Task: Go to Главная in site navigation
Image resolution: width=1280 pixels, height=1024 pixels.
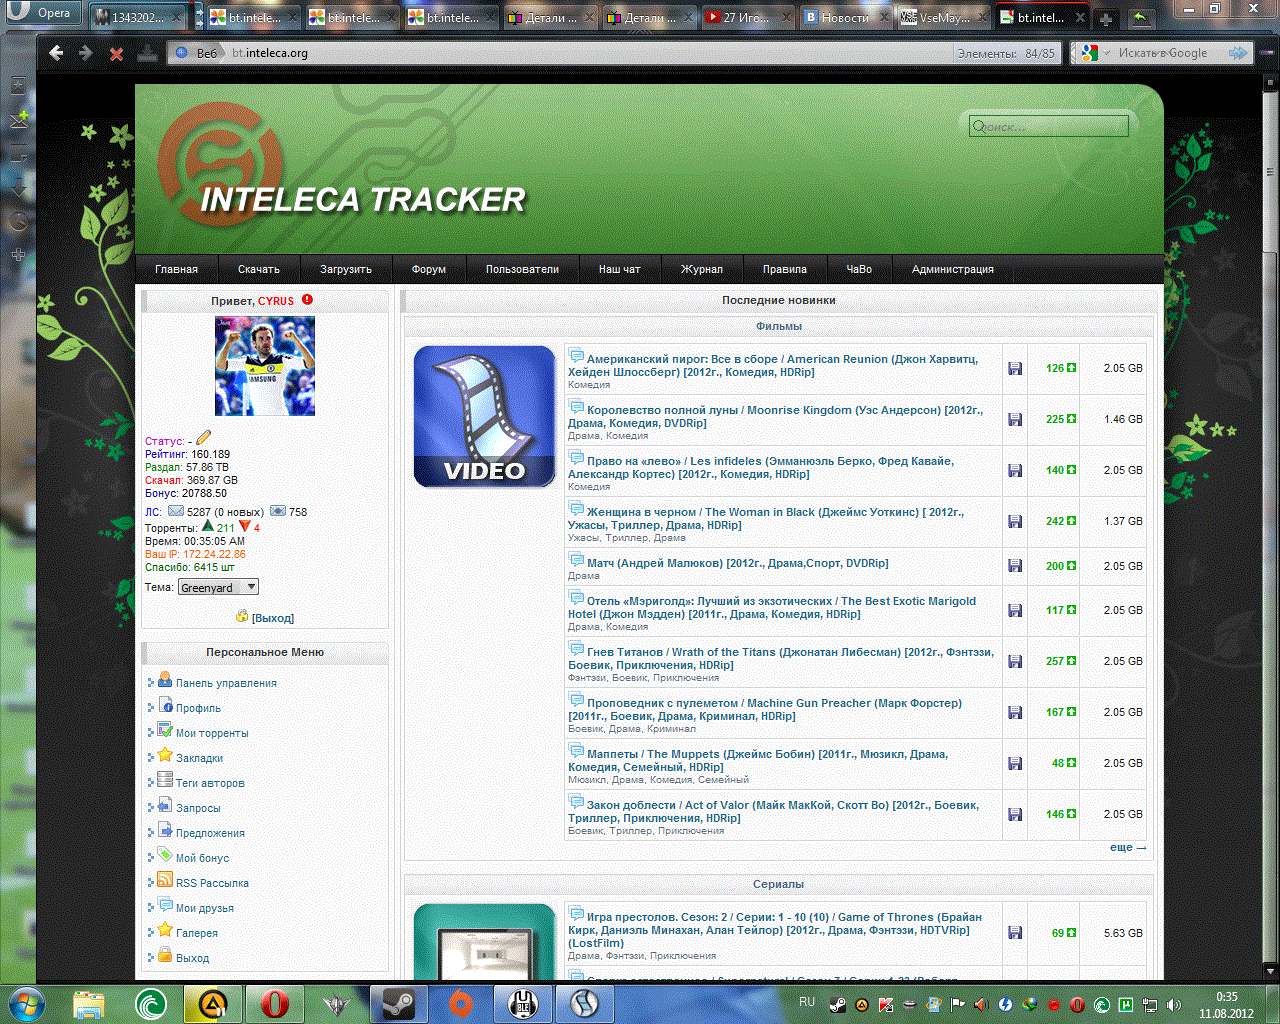Action: [176, 269]
